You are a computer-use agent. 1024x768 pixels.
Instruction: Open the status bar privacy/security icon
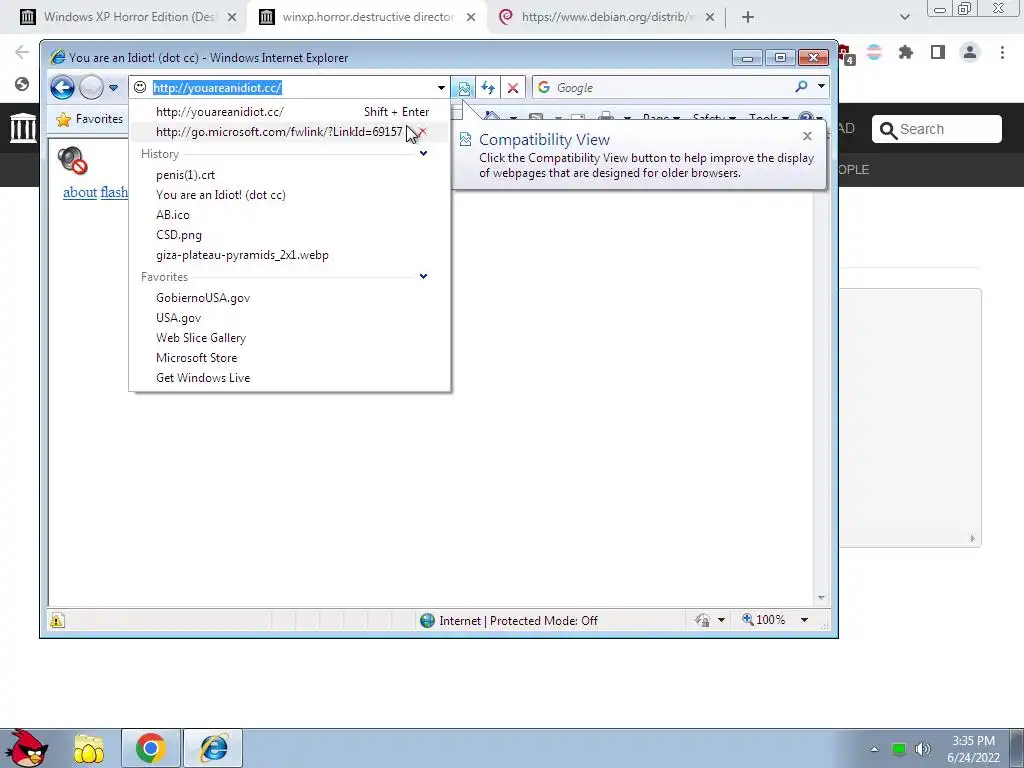coord(703,620)
